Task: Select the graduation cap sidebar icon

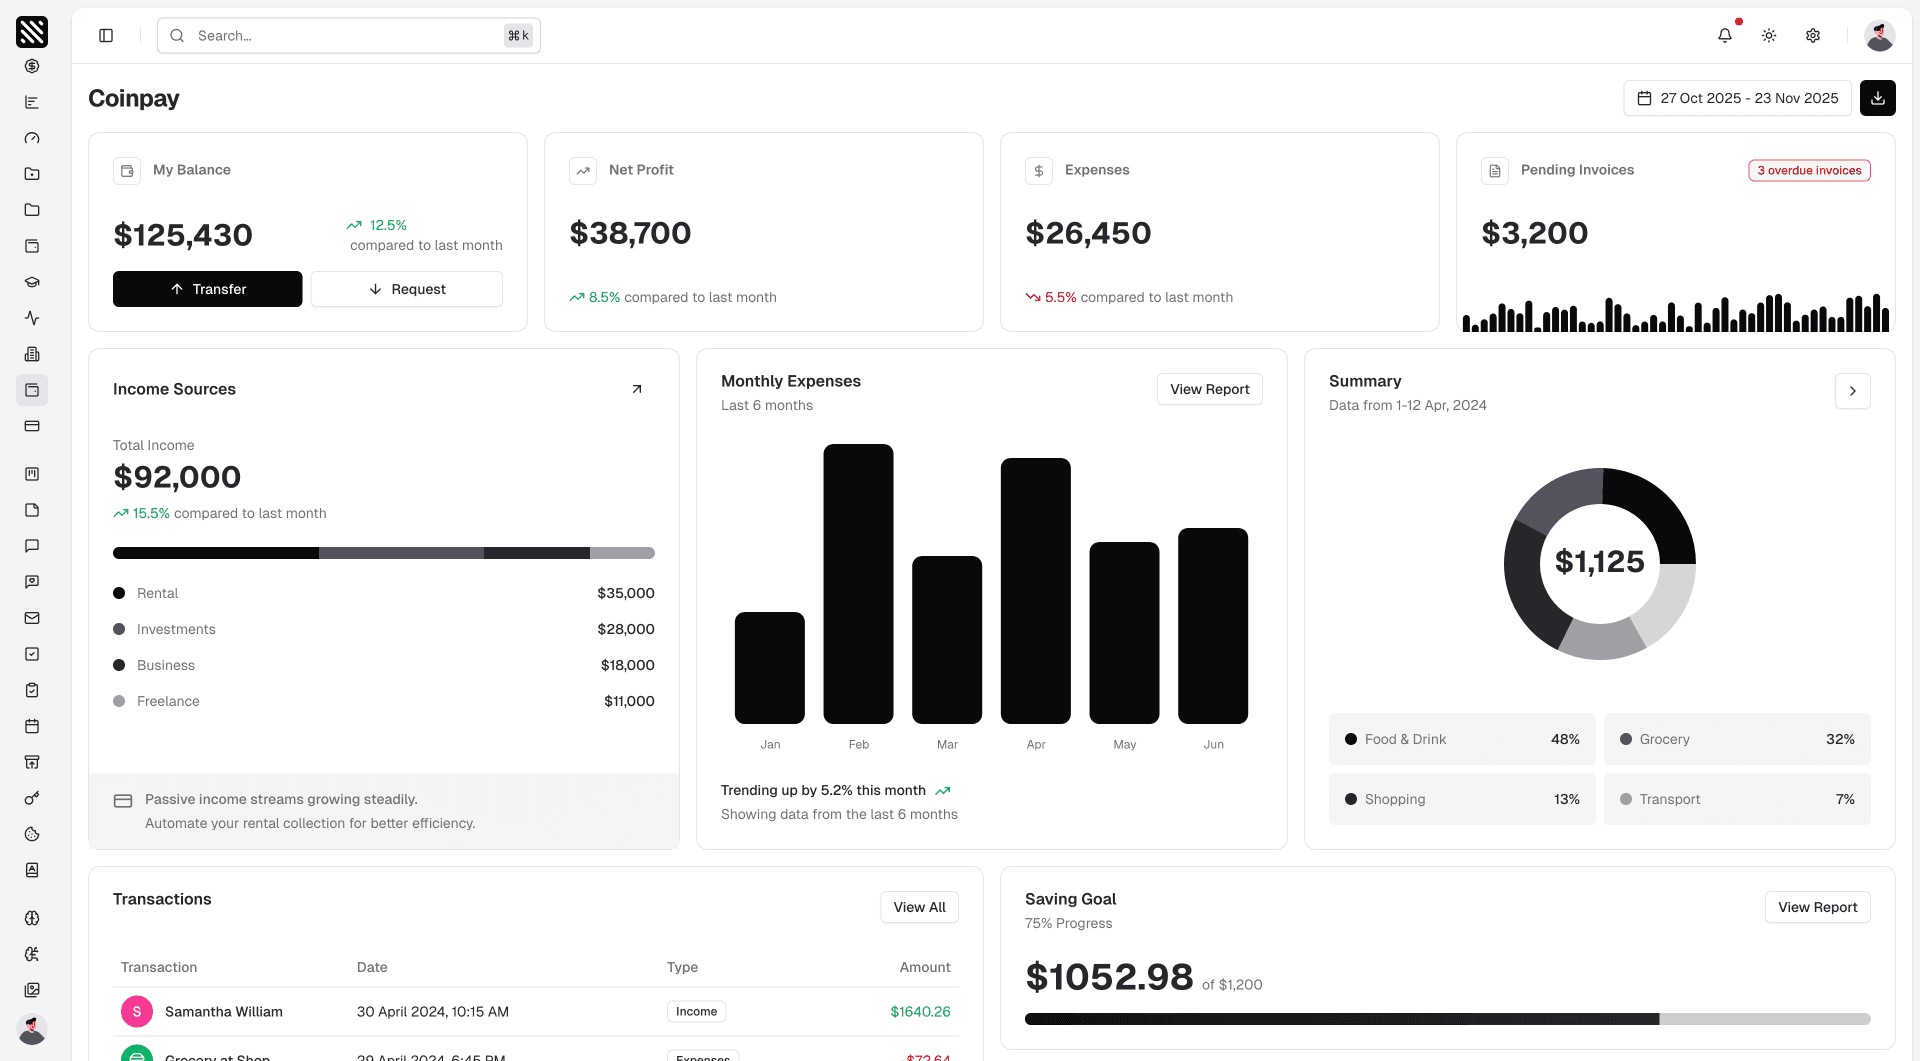Action: [32, 282]
